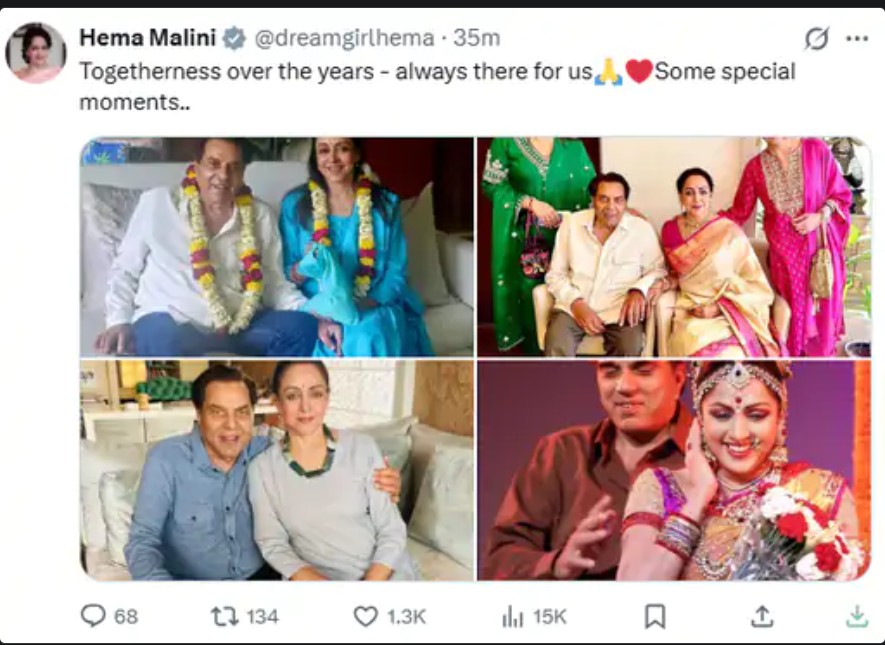
Task: Click the green download arrow icon
Action: click(x=856, y=616)
